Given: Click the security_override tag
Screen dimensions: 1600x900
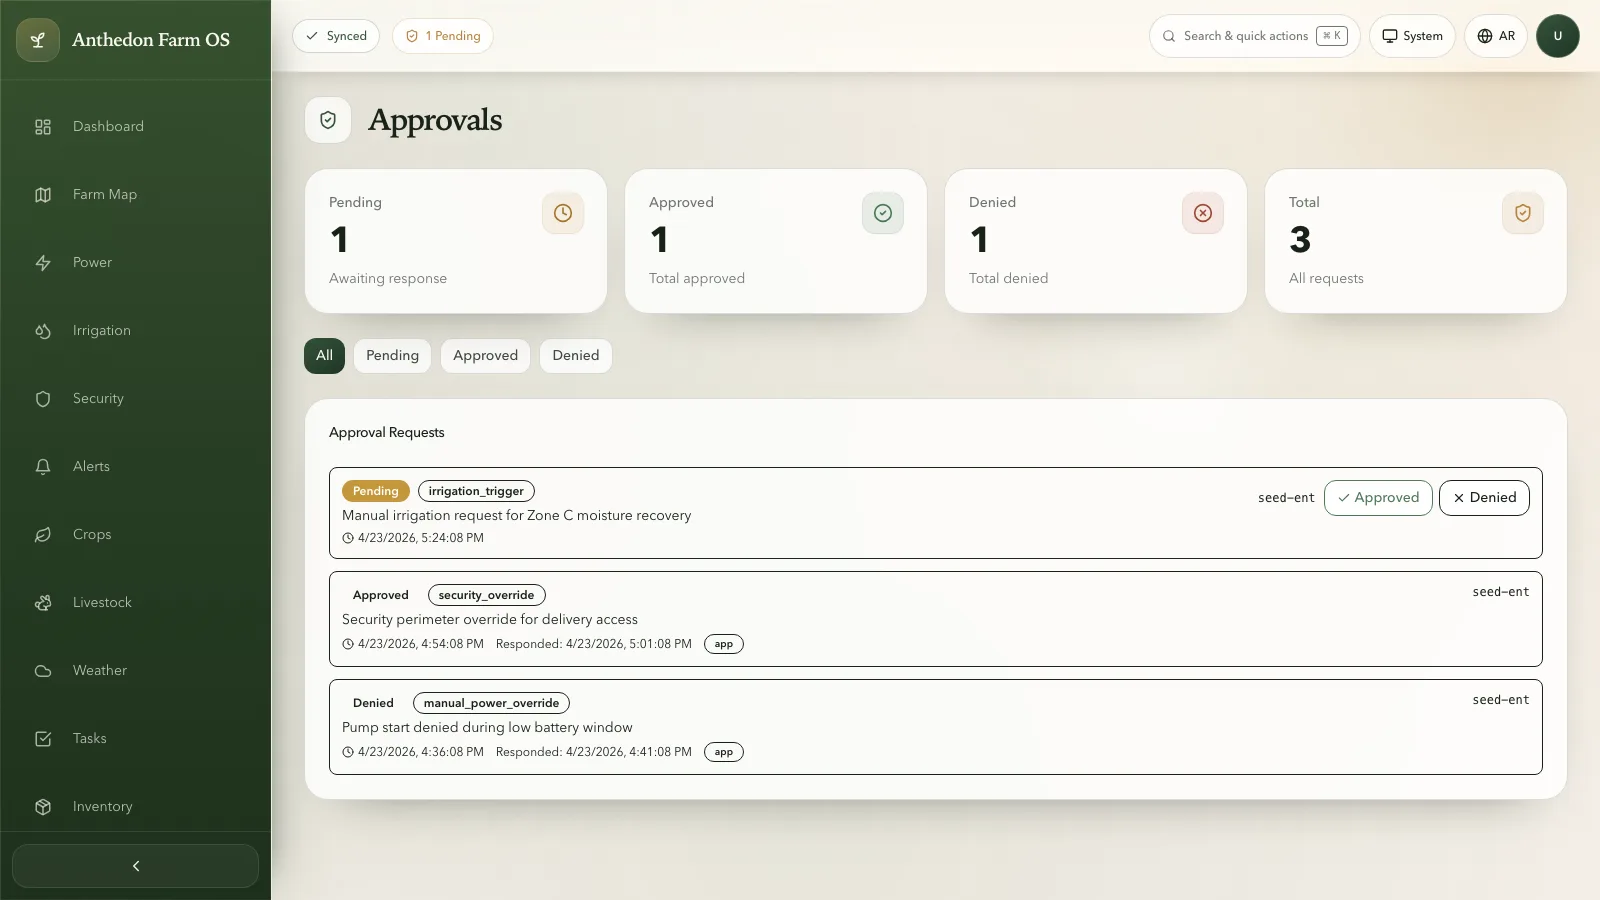Looking at the screenshot, I should (x=486, y=595).
